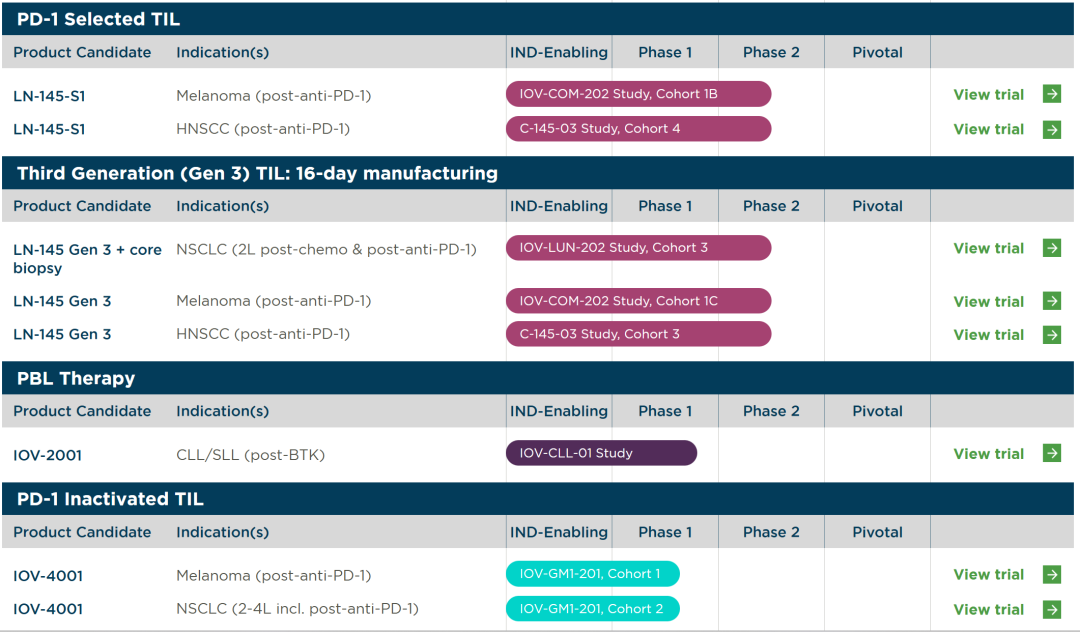Open View trial link for HNSCC LN-145 Gen 3
This screenshot has height=632, width=1080.
coord(988,335)
